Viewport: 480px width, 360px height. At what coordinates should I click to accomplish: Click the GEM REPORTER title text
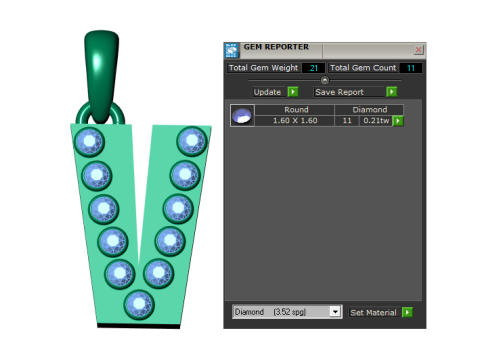(276, 47)
